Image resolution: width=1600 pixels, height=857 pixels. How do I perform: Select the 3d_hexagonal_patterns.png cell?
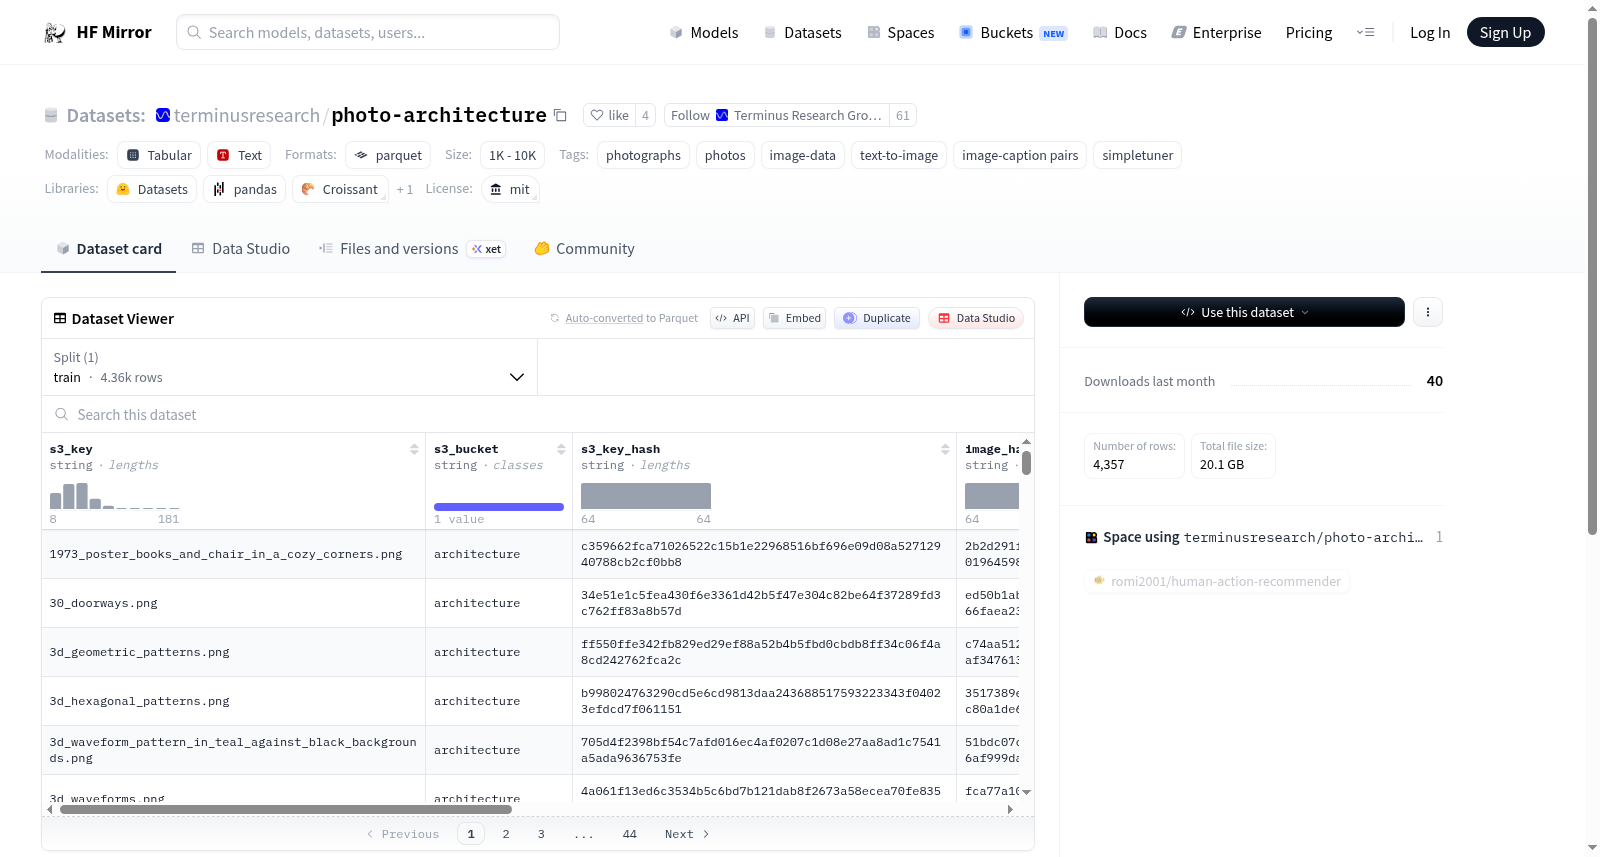pos(234,702)
